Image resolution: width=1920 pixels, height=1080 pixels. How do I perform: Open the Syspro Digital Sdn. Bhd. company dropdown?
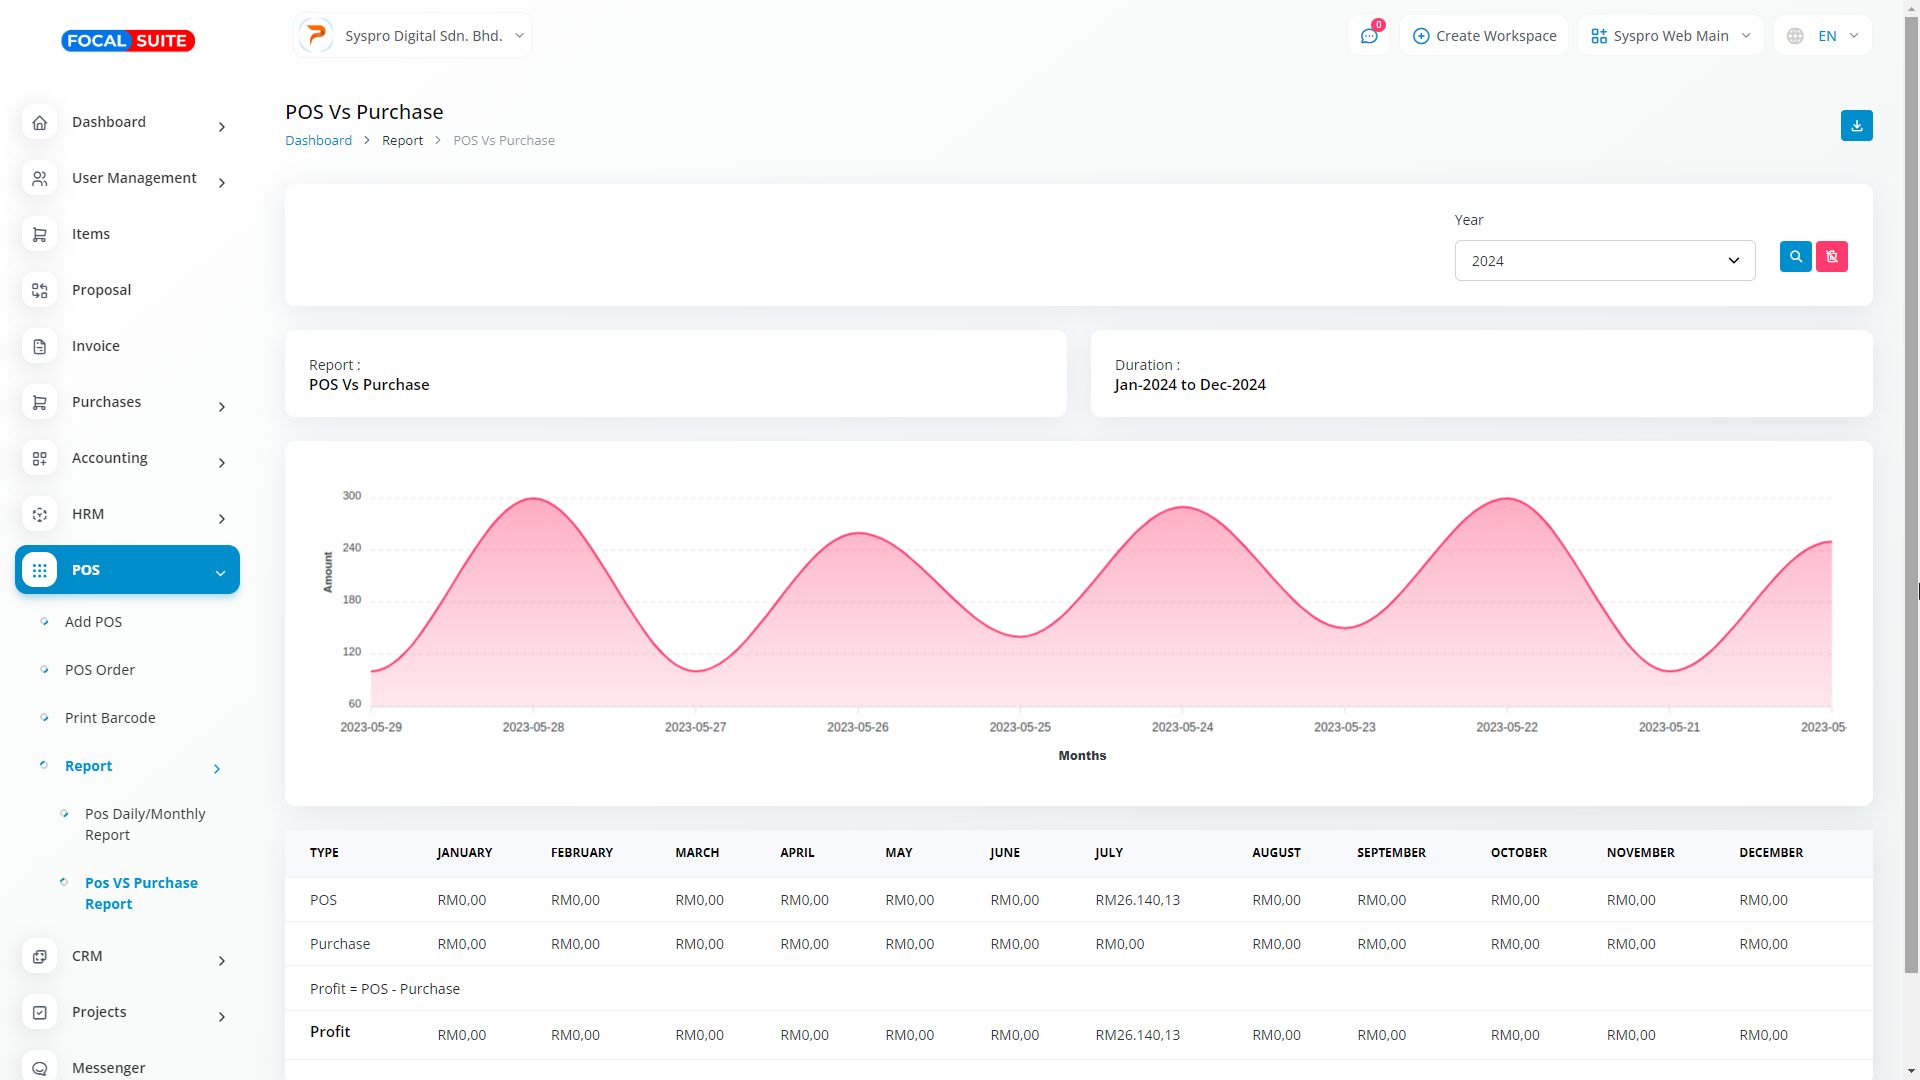(x=412, y=36)
